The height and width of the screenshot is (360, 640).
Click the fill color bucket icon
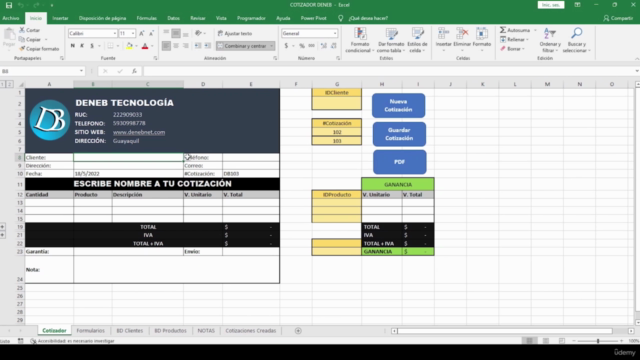[x=129, y=46]
